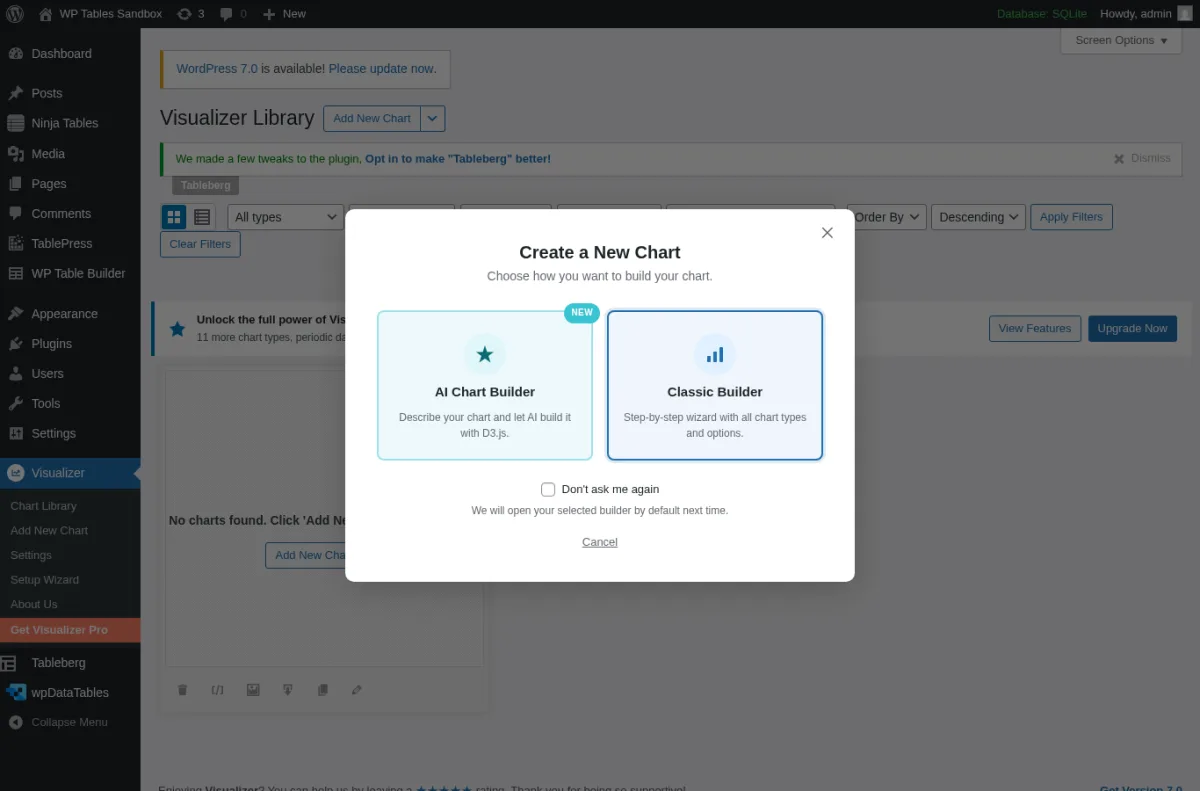Click the Media sidebar icon
Image resolution: width=1200 pixels, height=791 pixels.
[x=16, y=154]
